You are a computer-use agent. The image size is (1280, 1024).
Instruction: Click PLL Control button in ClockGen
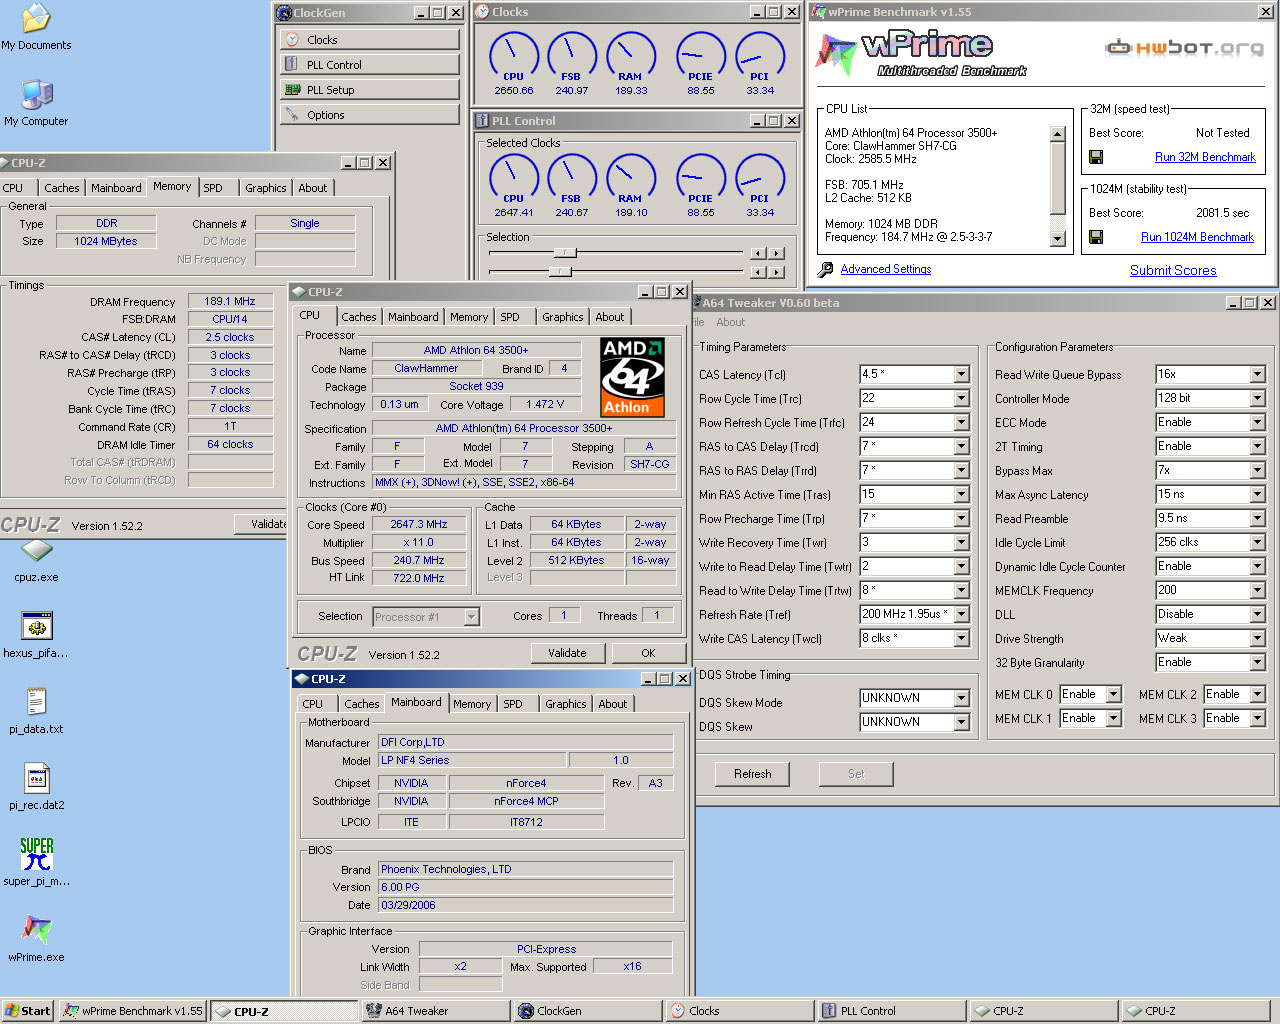click(370, 65)
